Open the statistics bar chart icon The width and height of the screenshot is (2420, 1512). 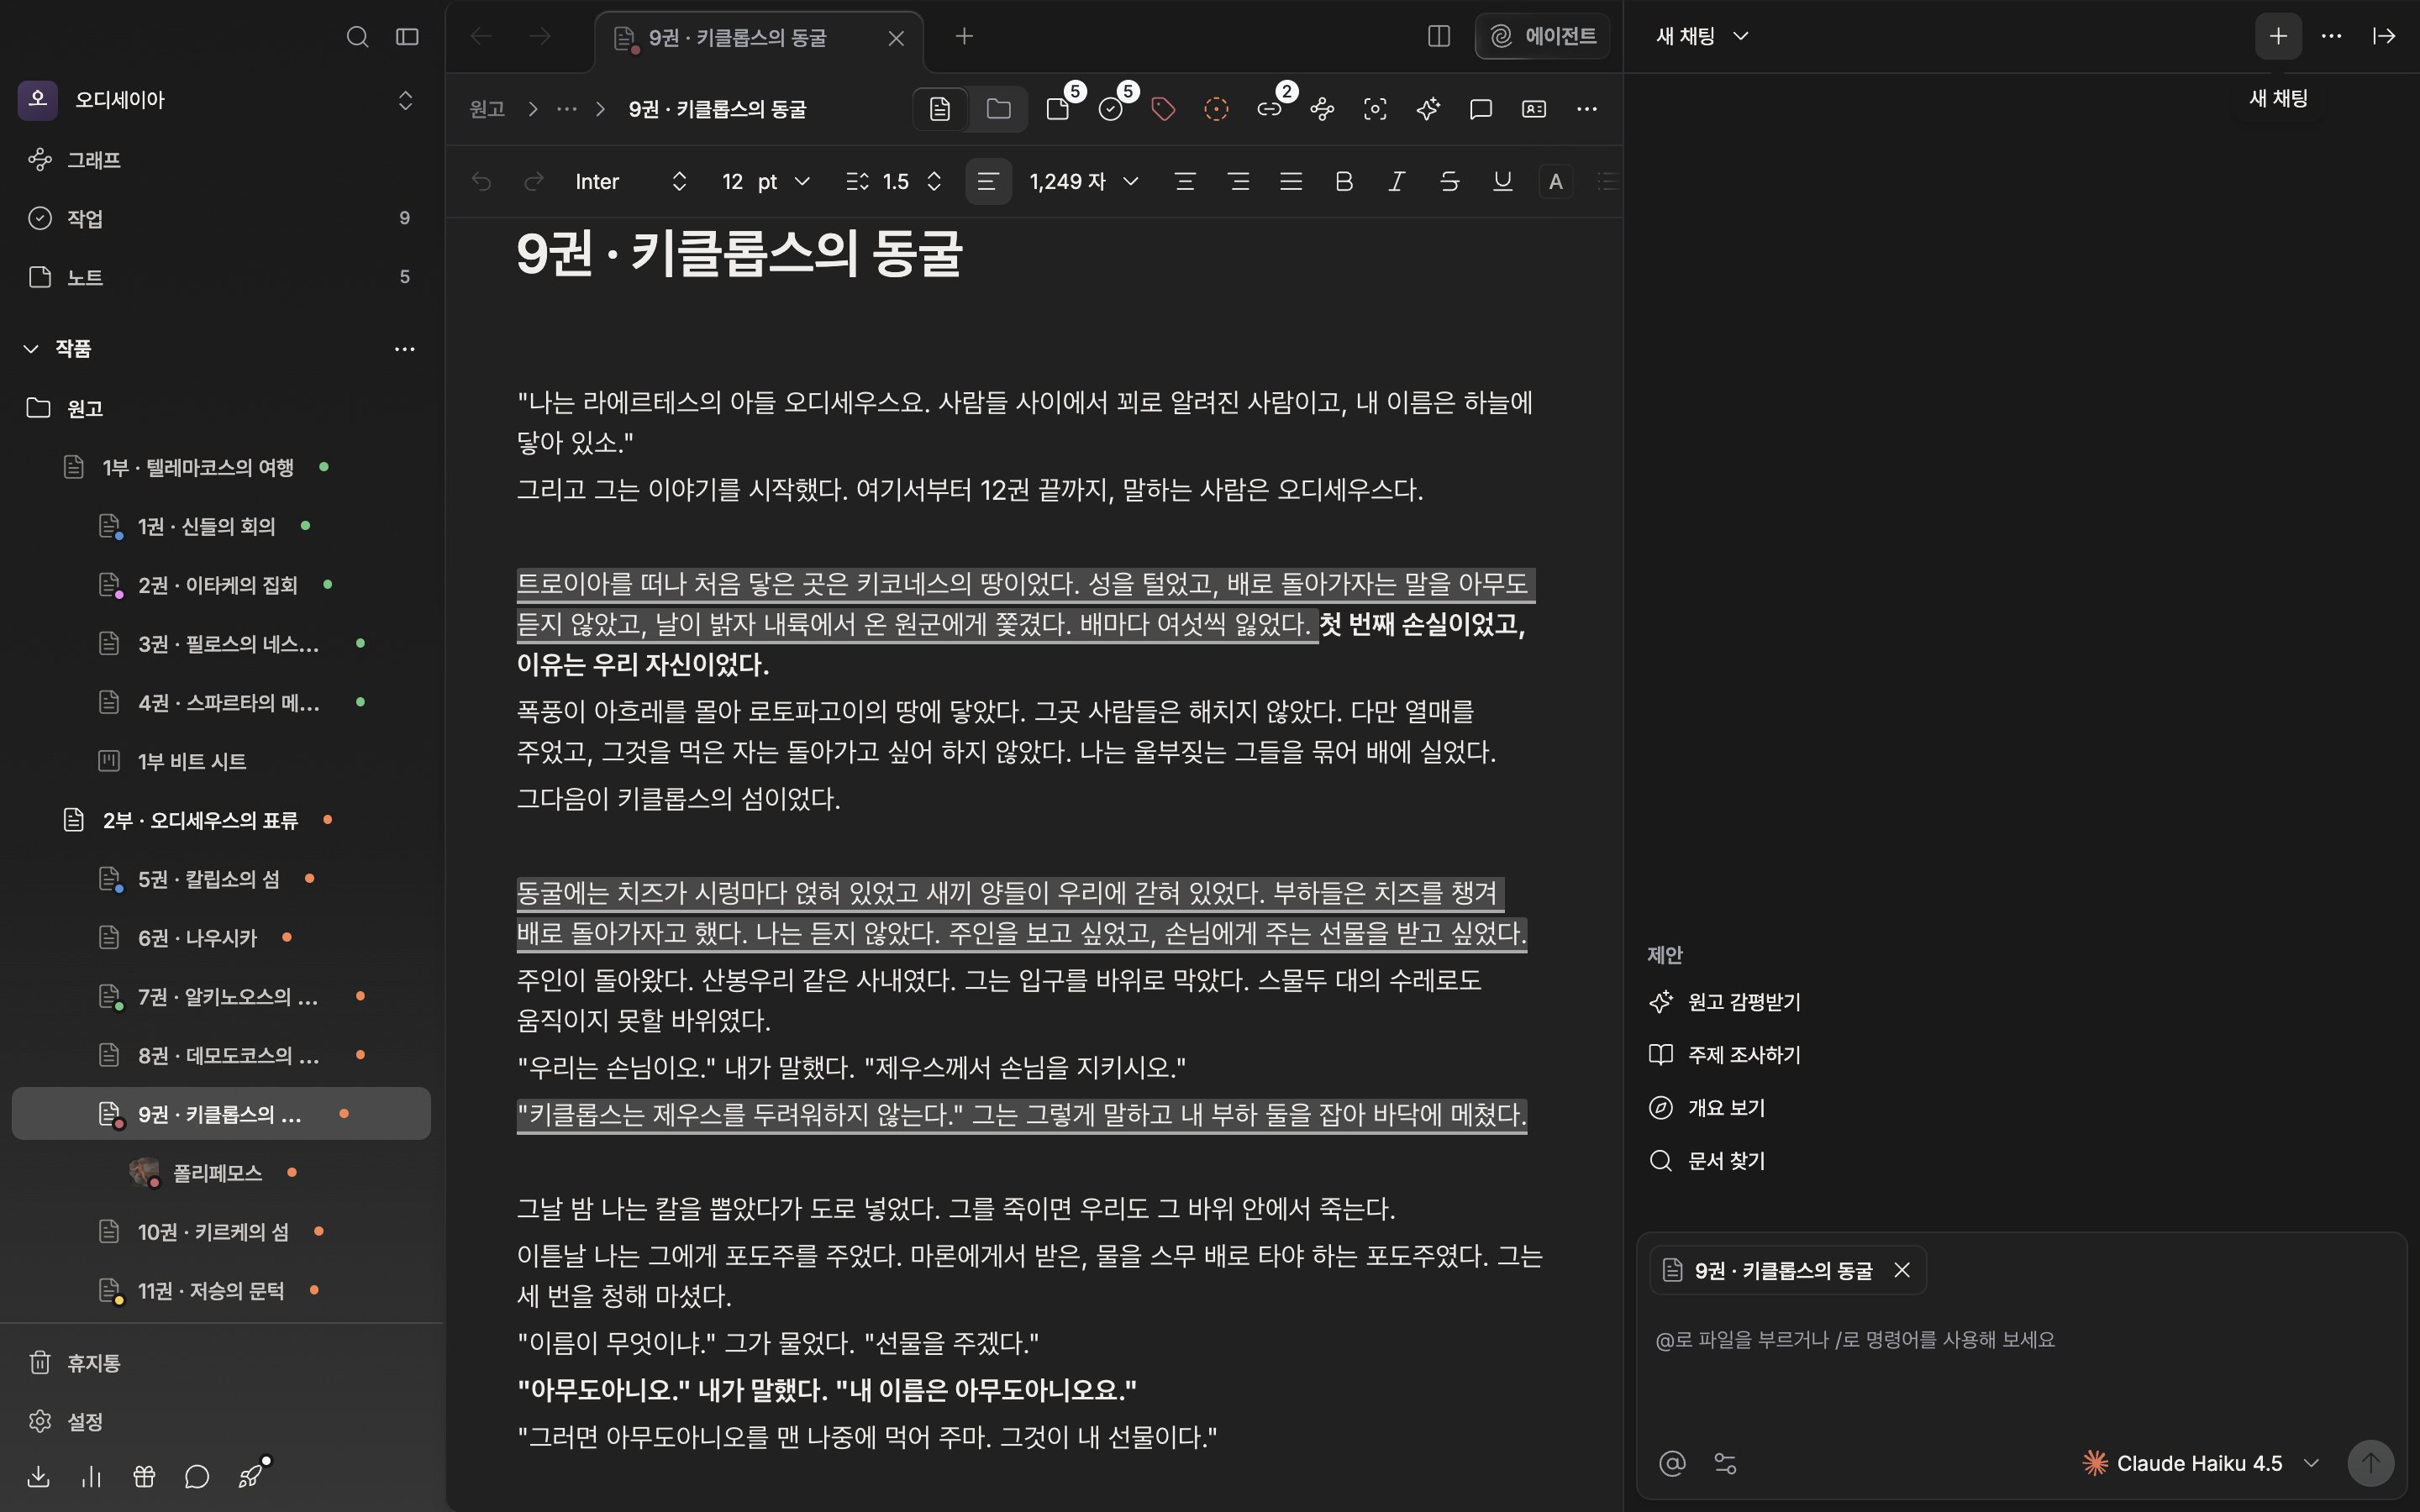pos(91,1477)
